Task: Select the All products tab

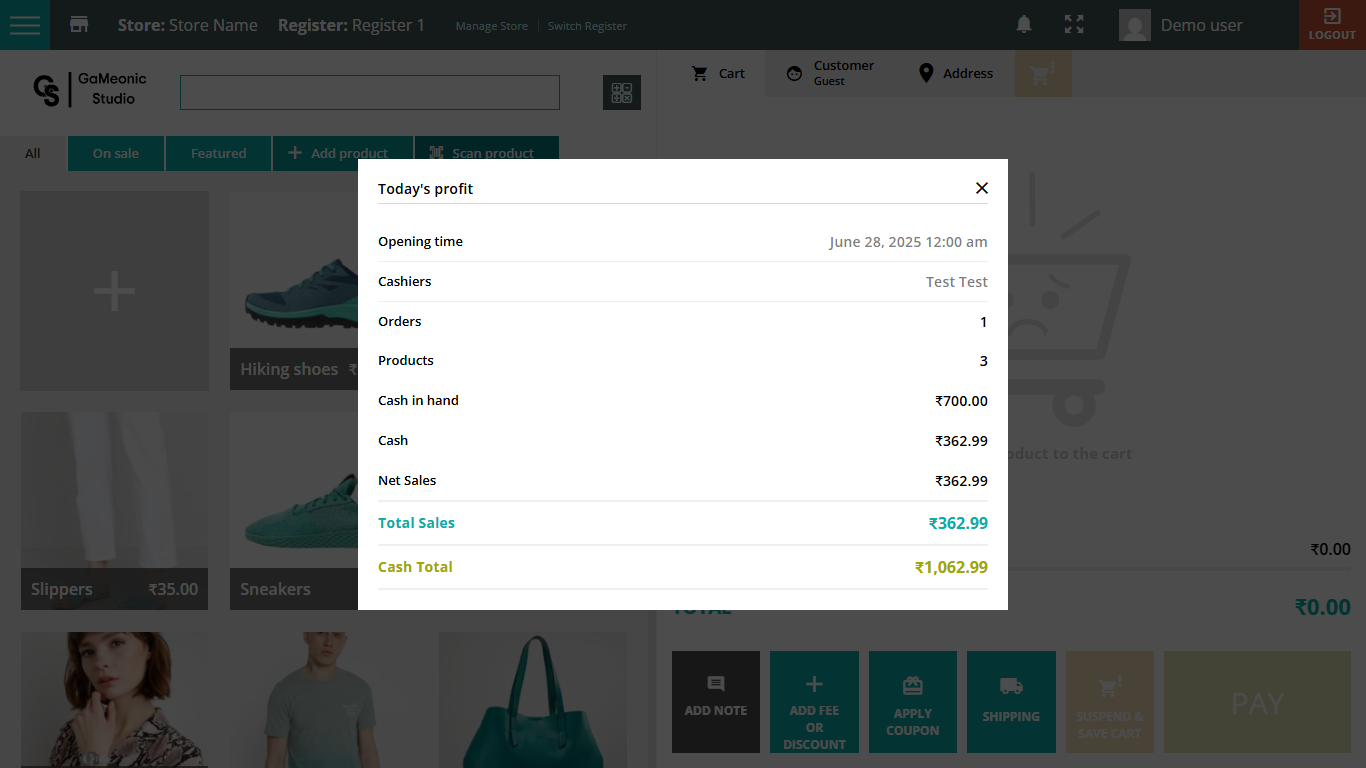Action: (33, 153)
